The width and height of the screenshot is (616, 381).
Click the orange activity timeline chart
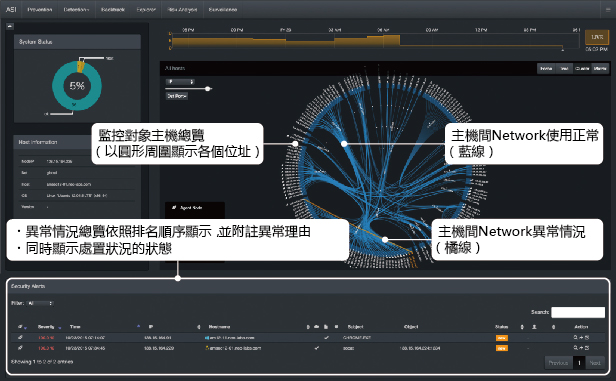coord(375,41)
